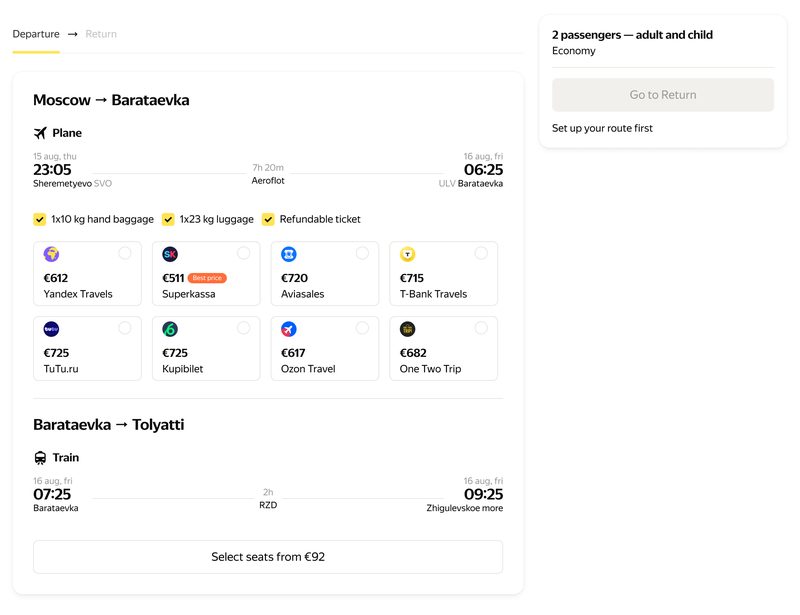Click the T-Bank Travels yellow logo
The image size is (800, 615).
click(x=408, y=254)
